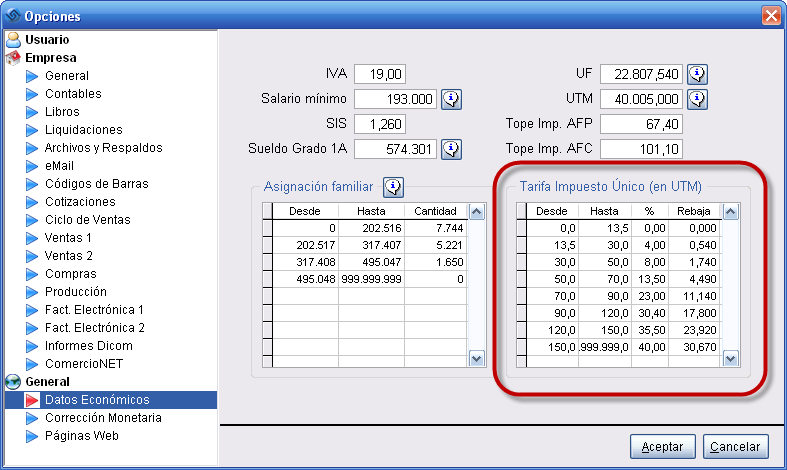
Task: Click the UF value field
Action: click(x=641, y=74)
